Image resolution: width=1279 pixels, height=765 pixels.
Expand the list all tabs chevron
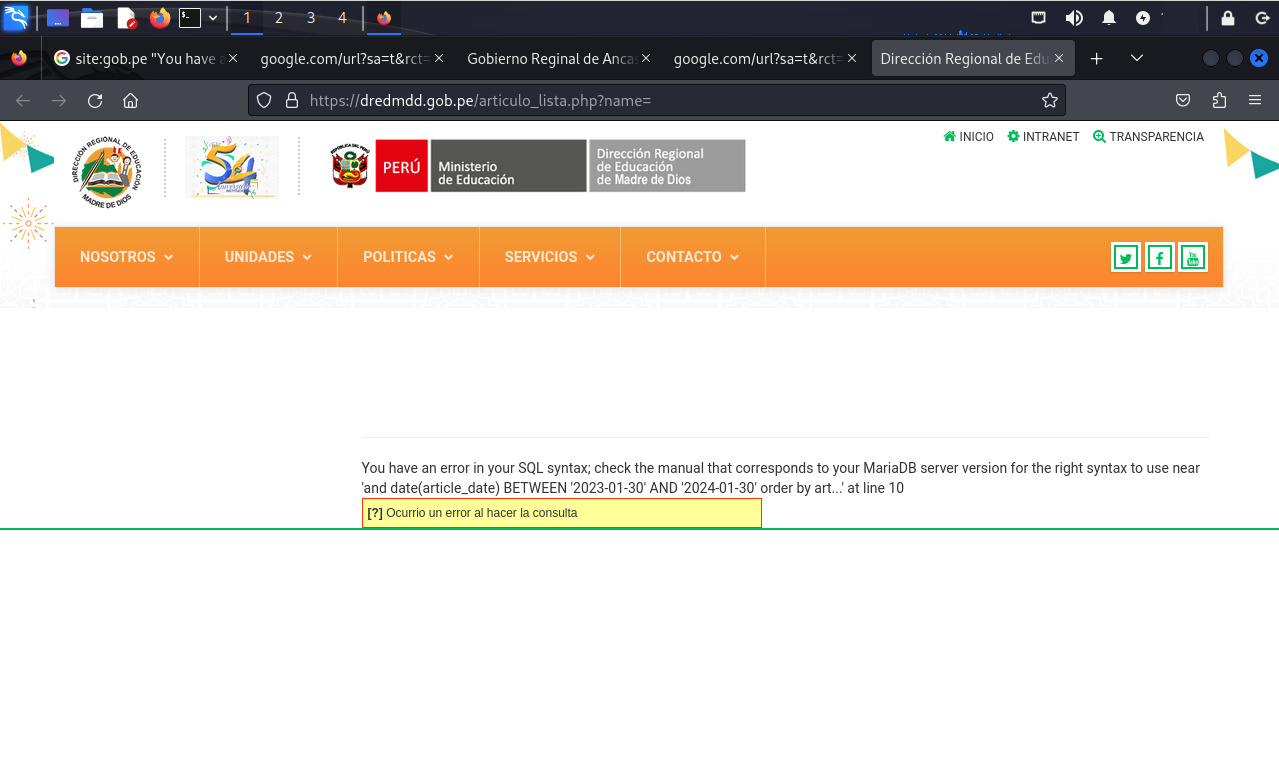click(1137, 59)
